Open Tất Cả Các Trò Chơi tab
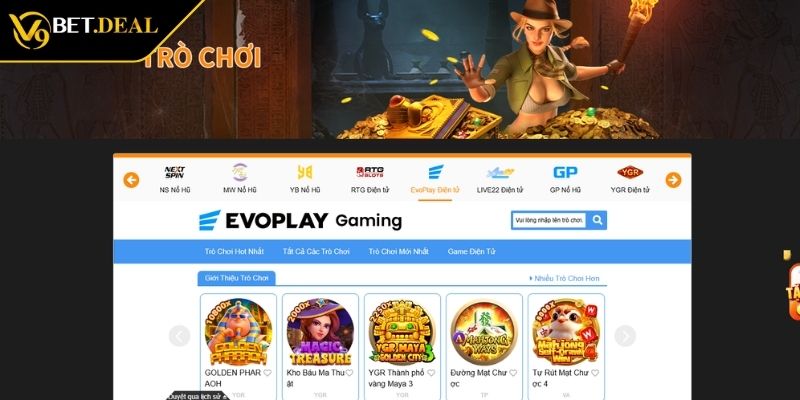This screenshot has height=400, width=800. click(x=316, y=252)
